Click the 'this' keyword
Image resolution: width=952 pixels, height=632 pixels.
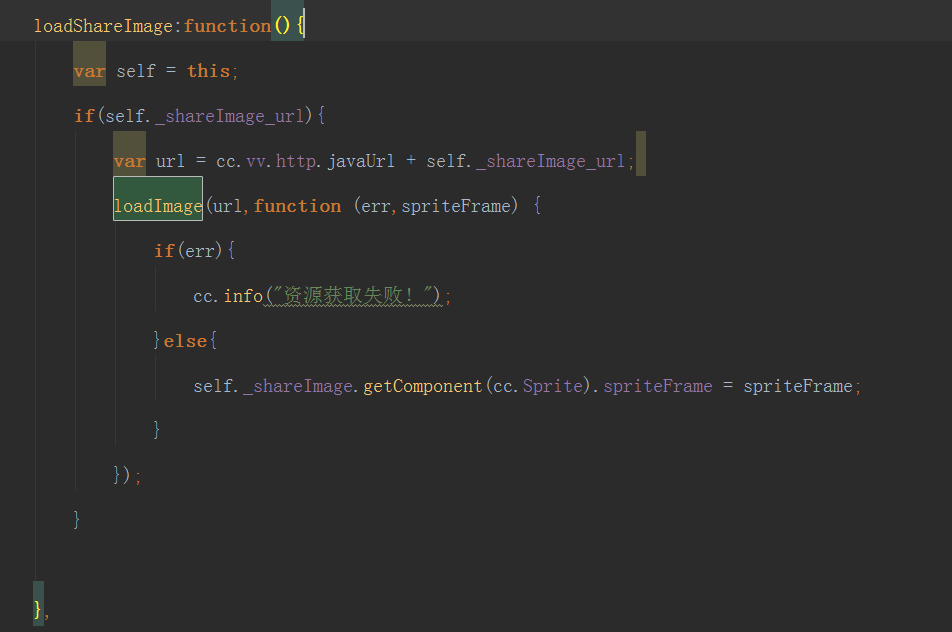click(x=208, y=71)
